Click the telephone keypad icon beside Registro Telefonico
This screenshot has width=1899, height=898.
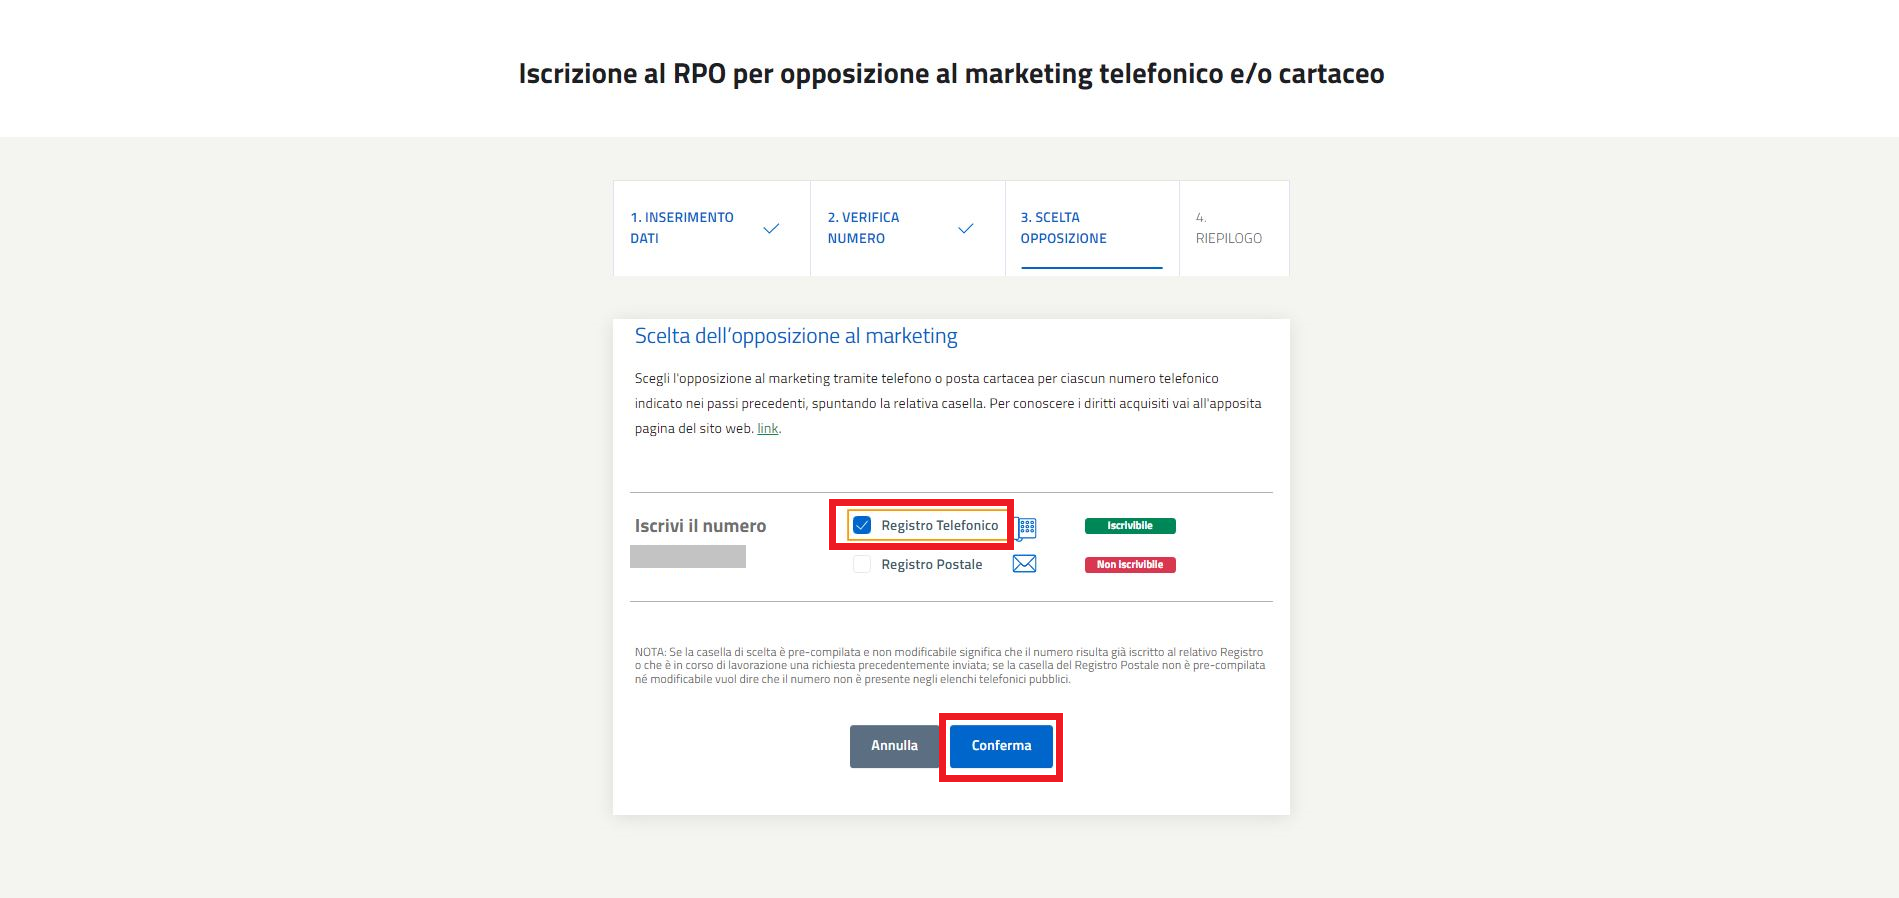pyautogui.click(x=1026, y=528)
